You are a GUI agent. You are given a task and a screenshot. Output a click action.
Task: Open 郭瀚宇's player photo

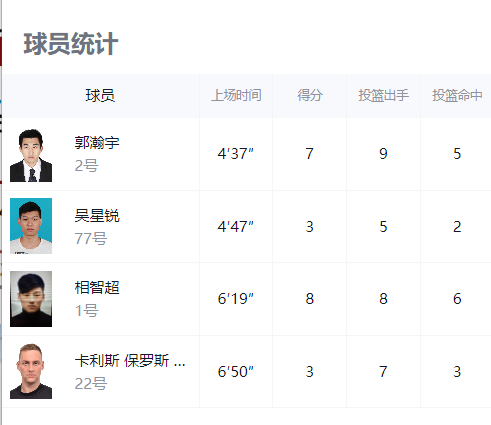[x=31, y=154]
